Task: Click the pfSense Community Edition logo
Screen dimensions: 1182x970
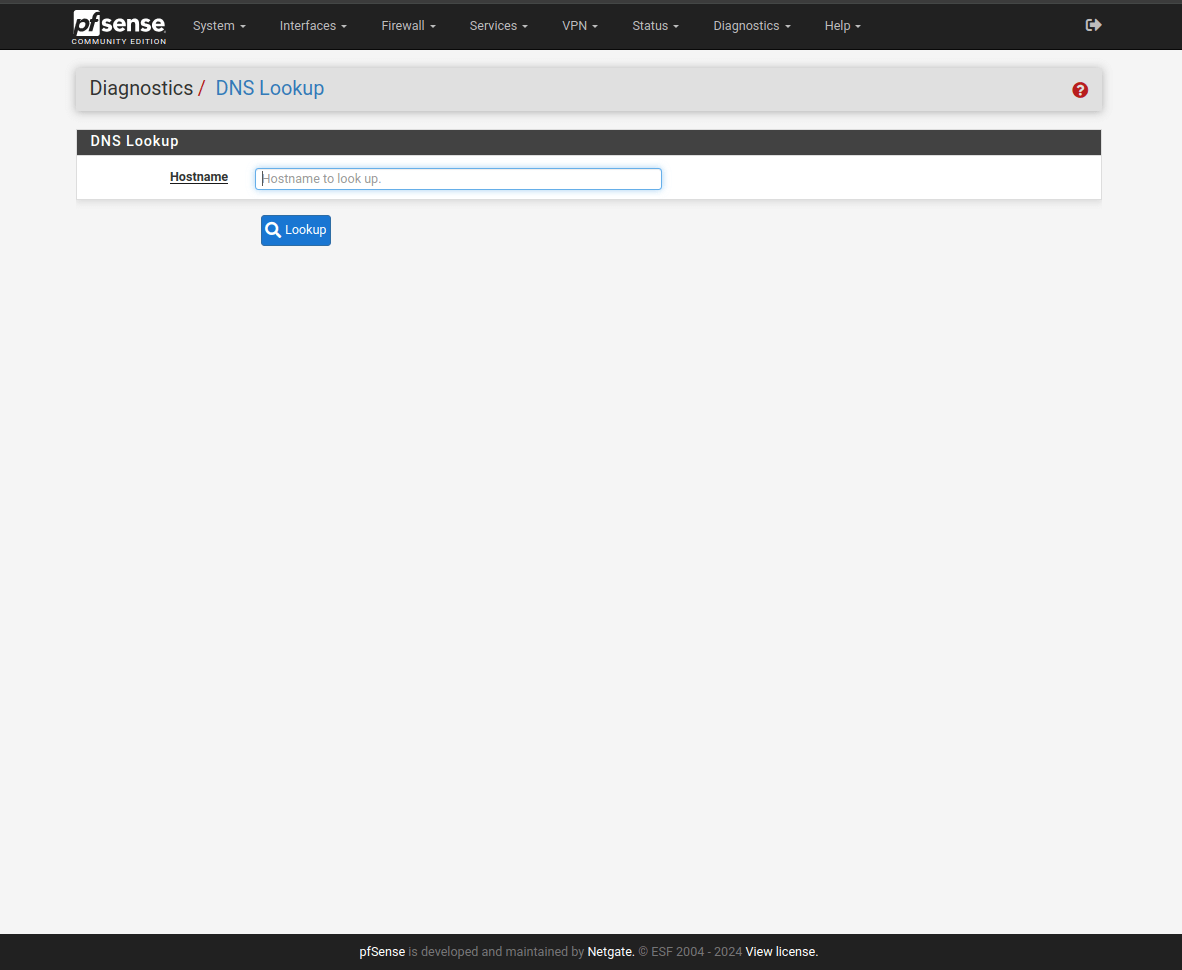Action: pyautogui.click(x=119, y=26)
